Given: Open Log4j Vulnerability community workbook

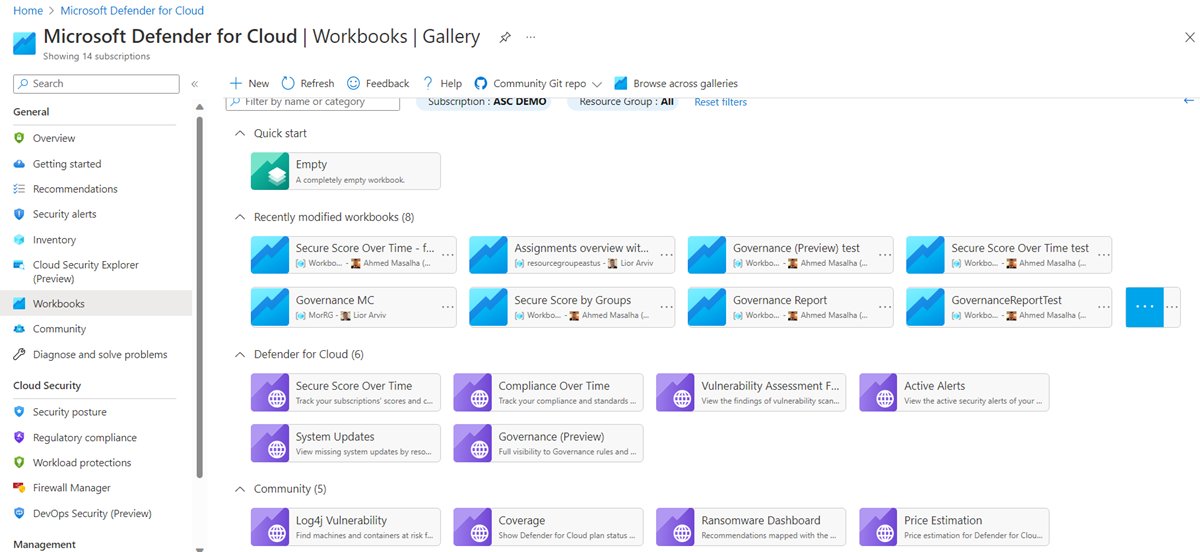Looking at the screenshot, I should (345, 527).
